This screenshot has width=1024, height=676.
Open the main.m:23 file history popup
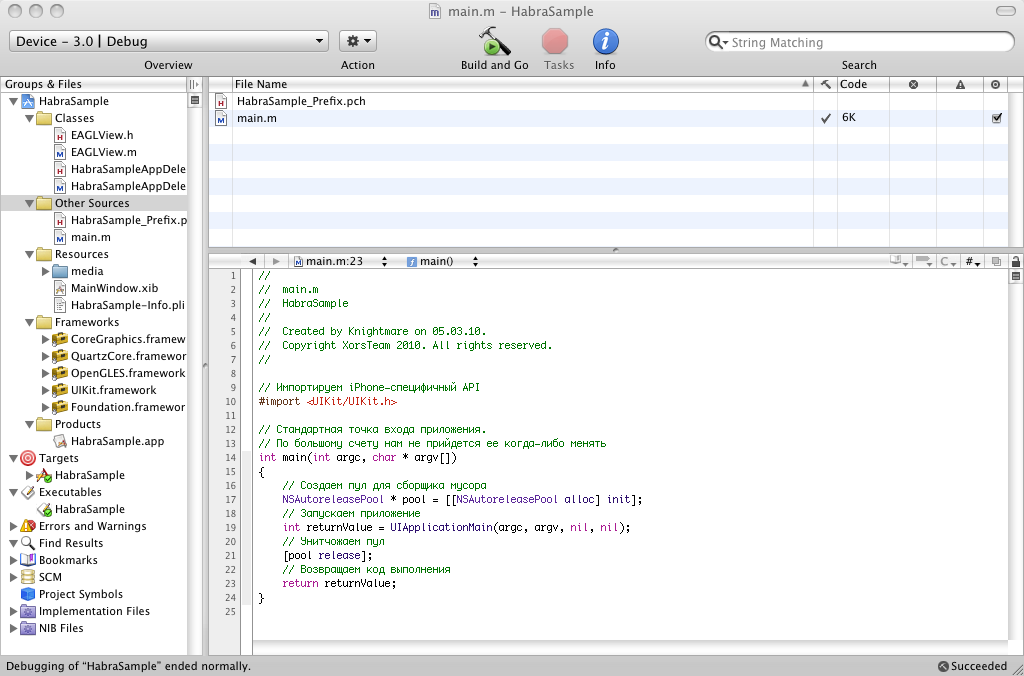(x=341, y=261)
